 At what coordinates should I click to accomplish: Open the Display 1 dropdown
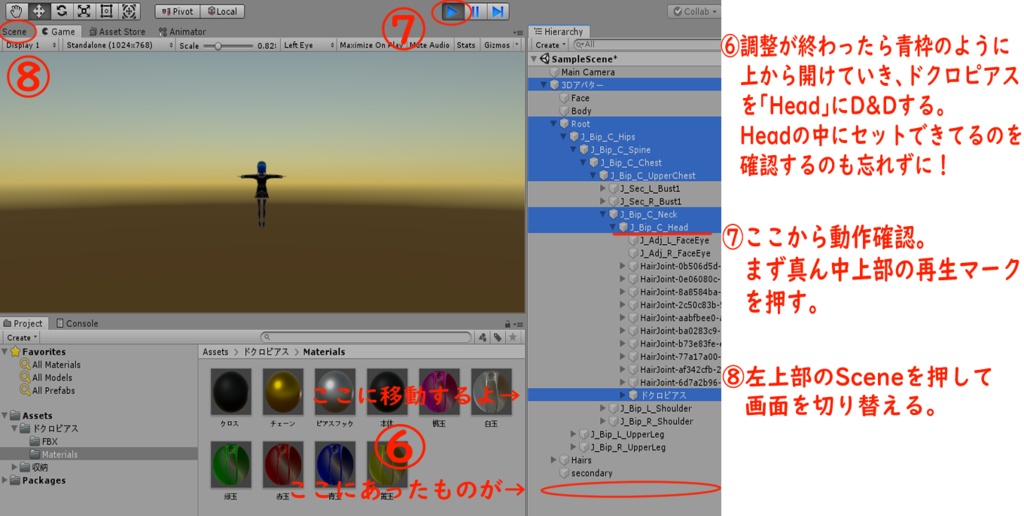click(x=31, y=45)
